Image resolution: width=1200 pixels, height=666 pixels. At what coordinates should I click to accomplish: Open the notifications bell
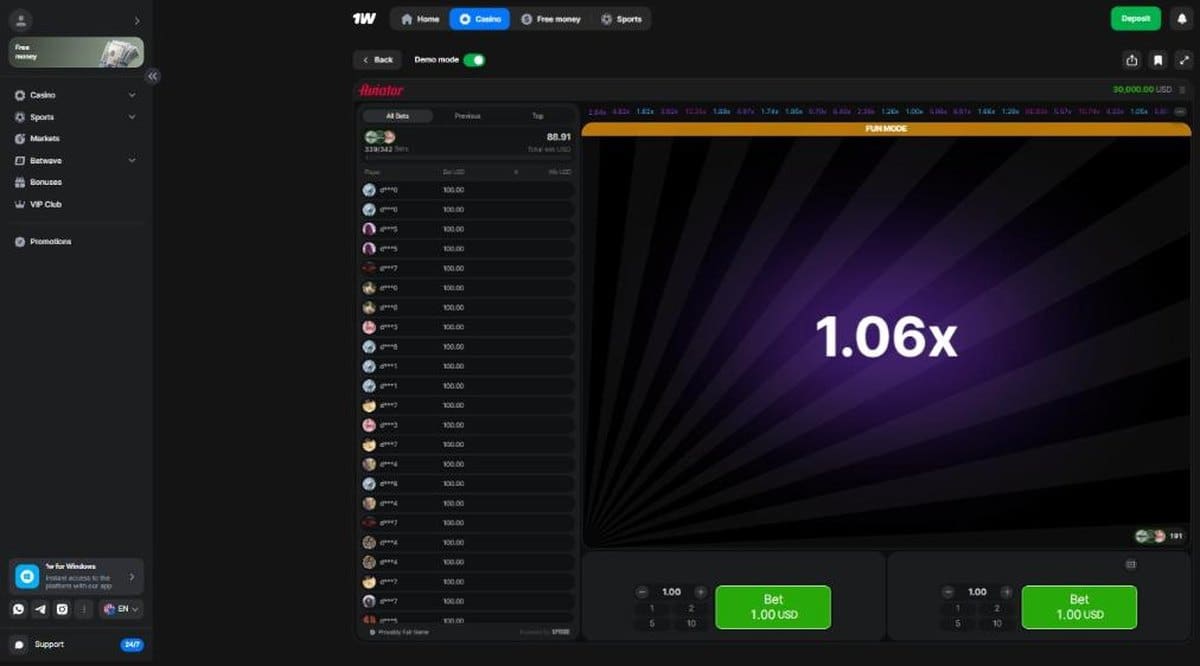(1181, 19)
